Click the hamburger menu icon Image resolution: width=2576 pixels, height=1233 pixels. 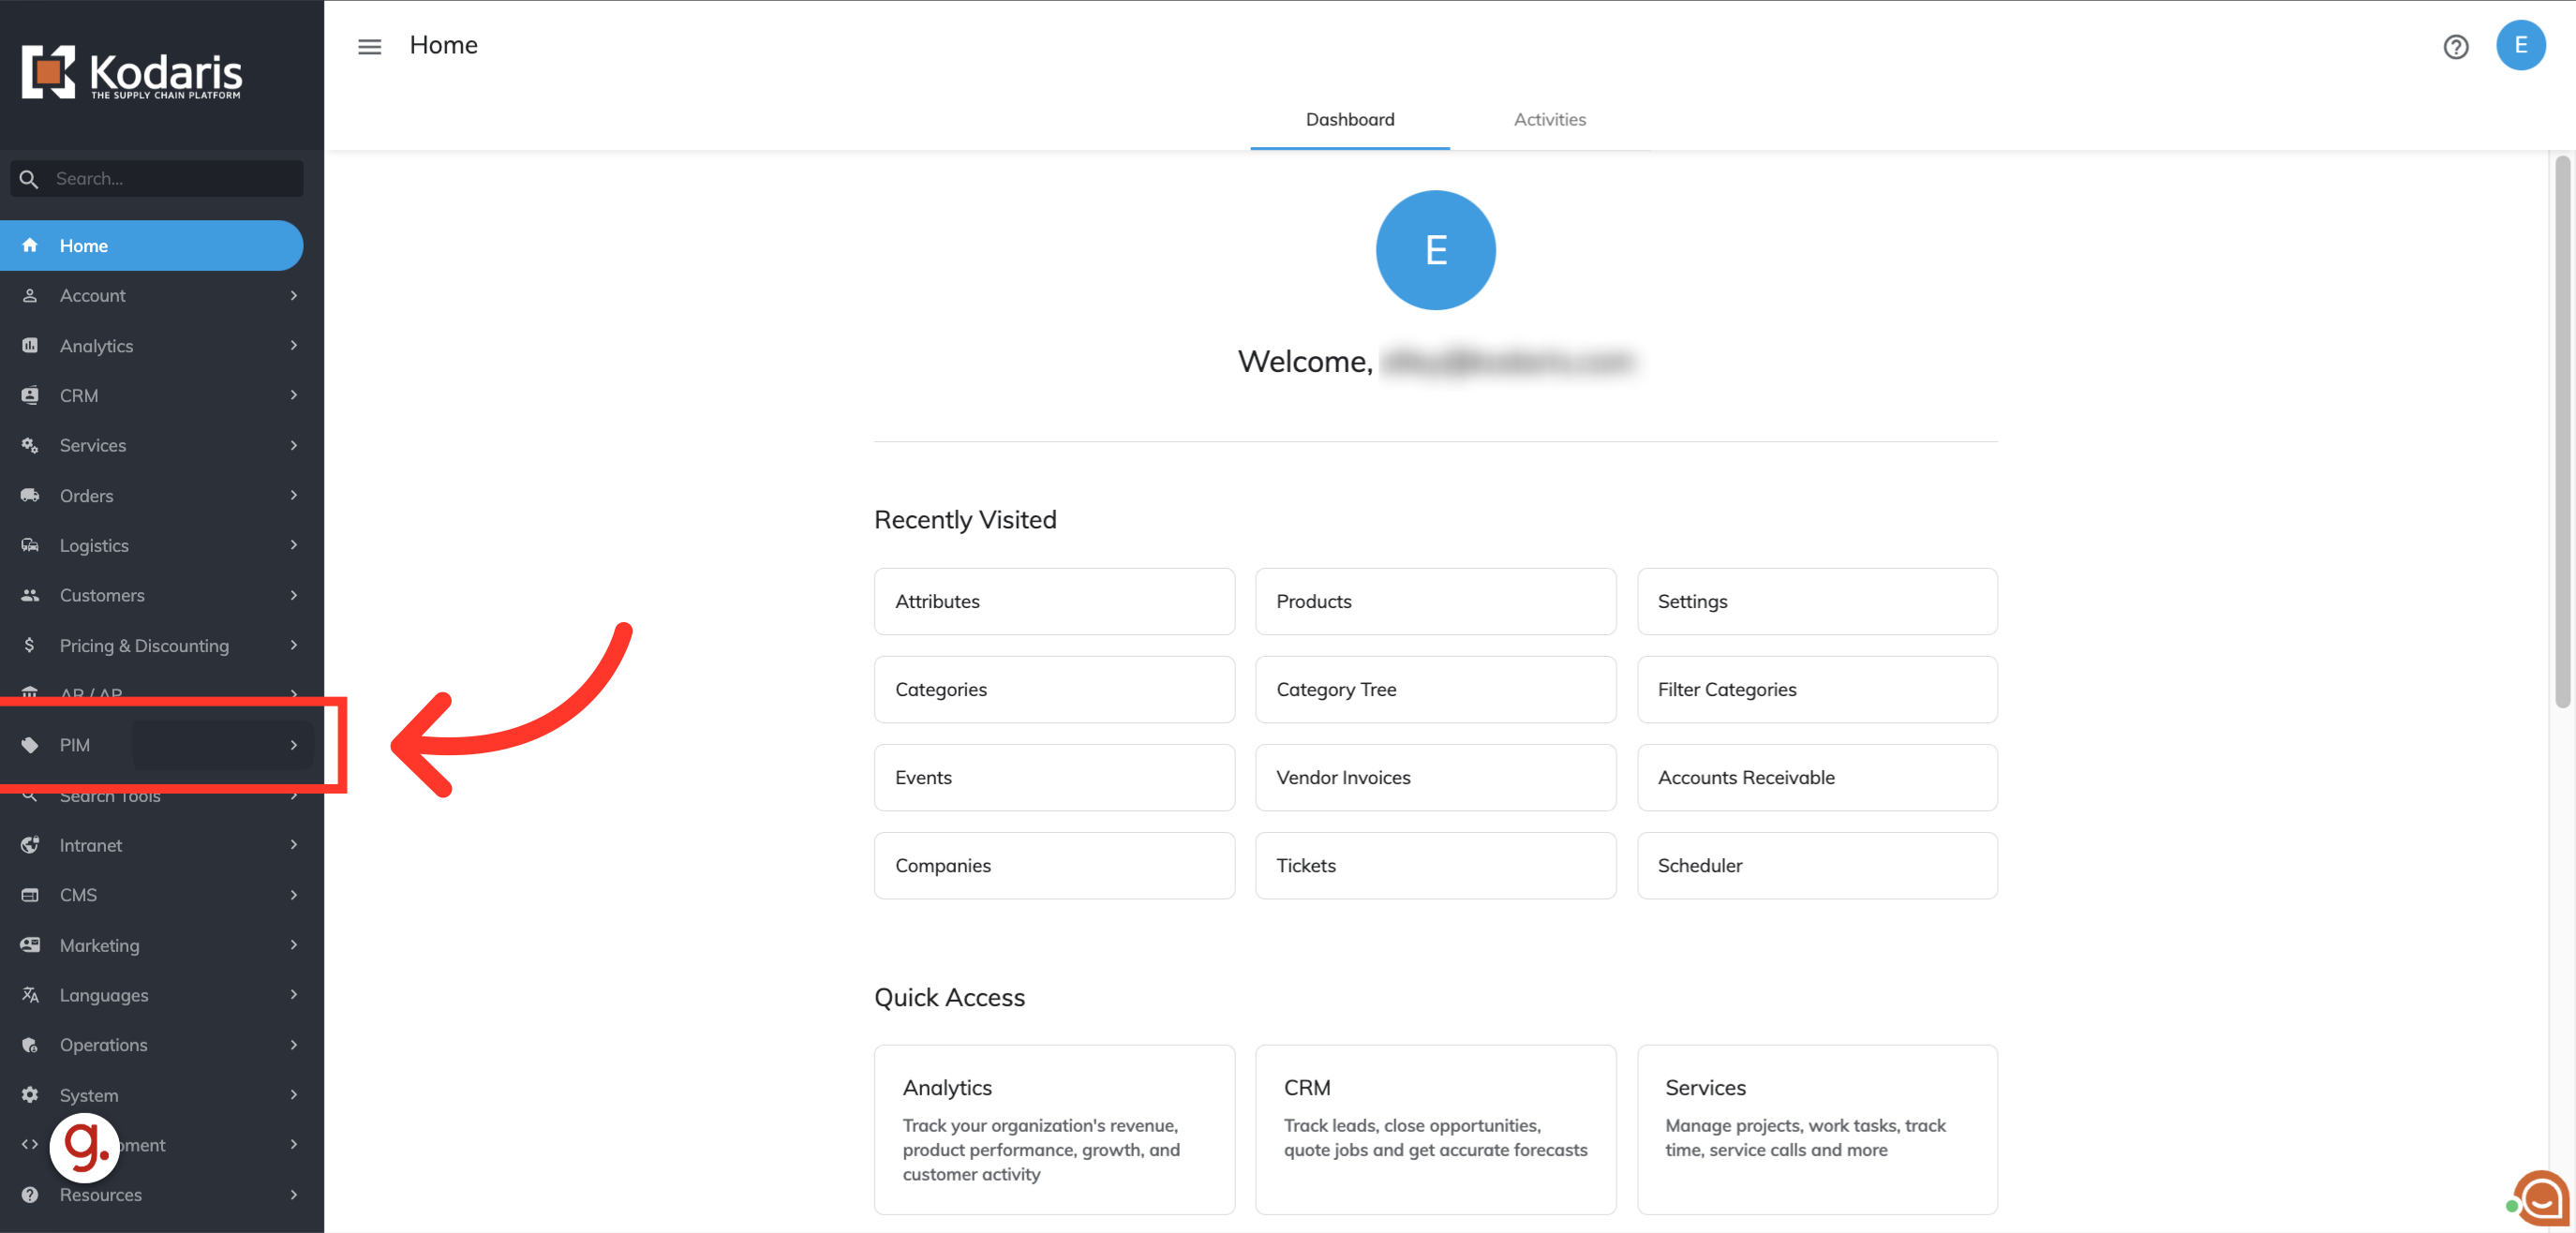pyautogui.click(x=369, y=46)
